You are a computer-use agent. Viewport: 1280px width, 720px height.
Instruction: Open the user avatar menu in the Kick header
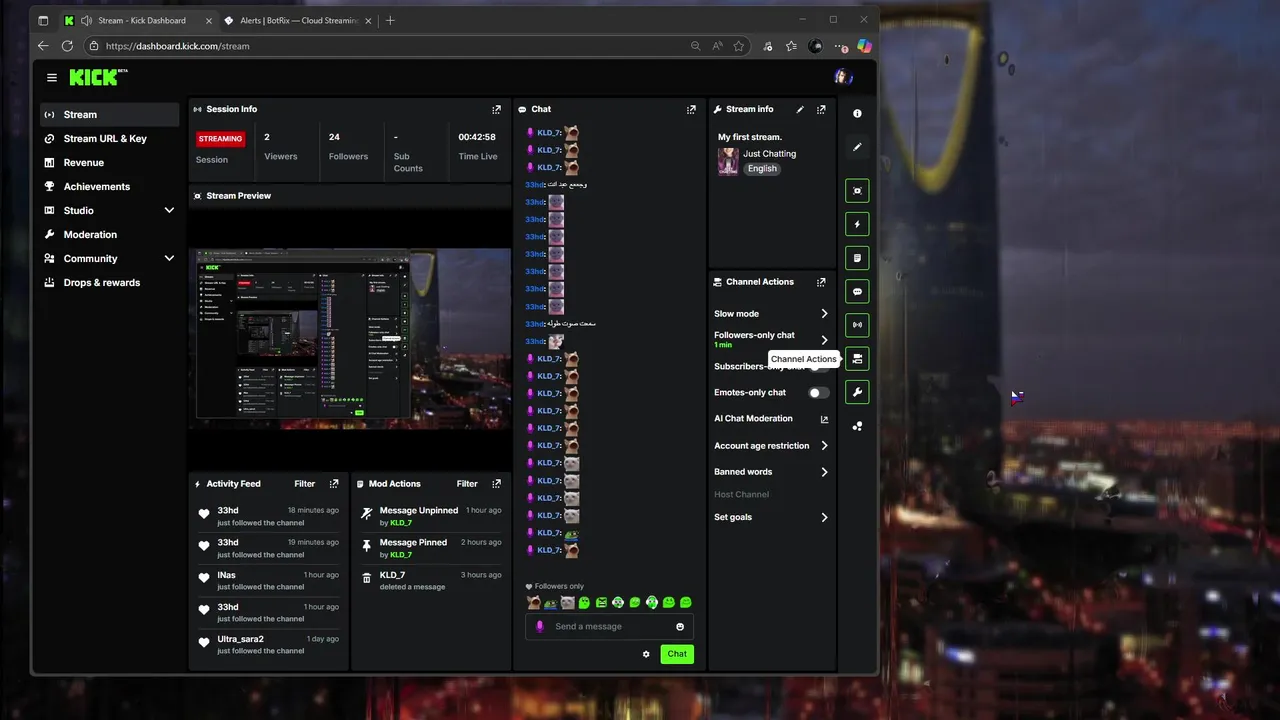click(843, 77)
